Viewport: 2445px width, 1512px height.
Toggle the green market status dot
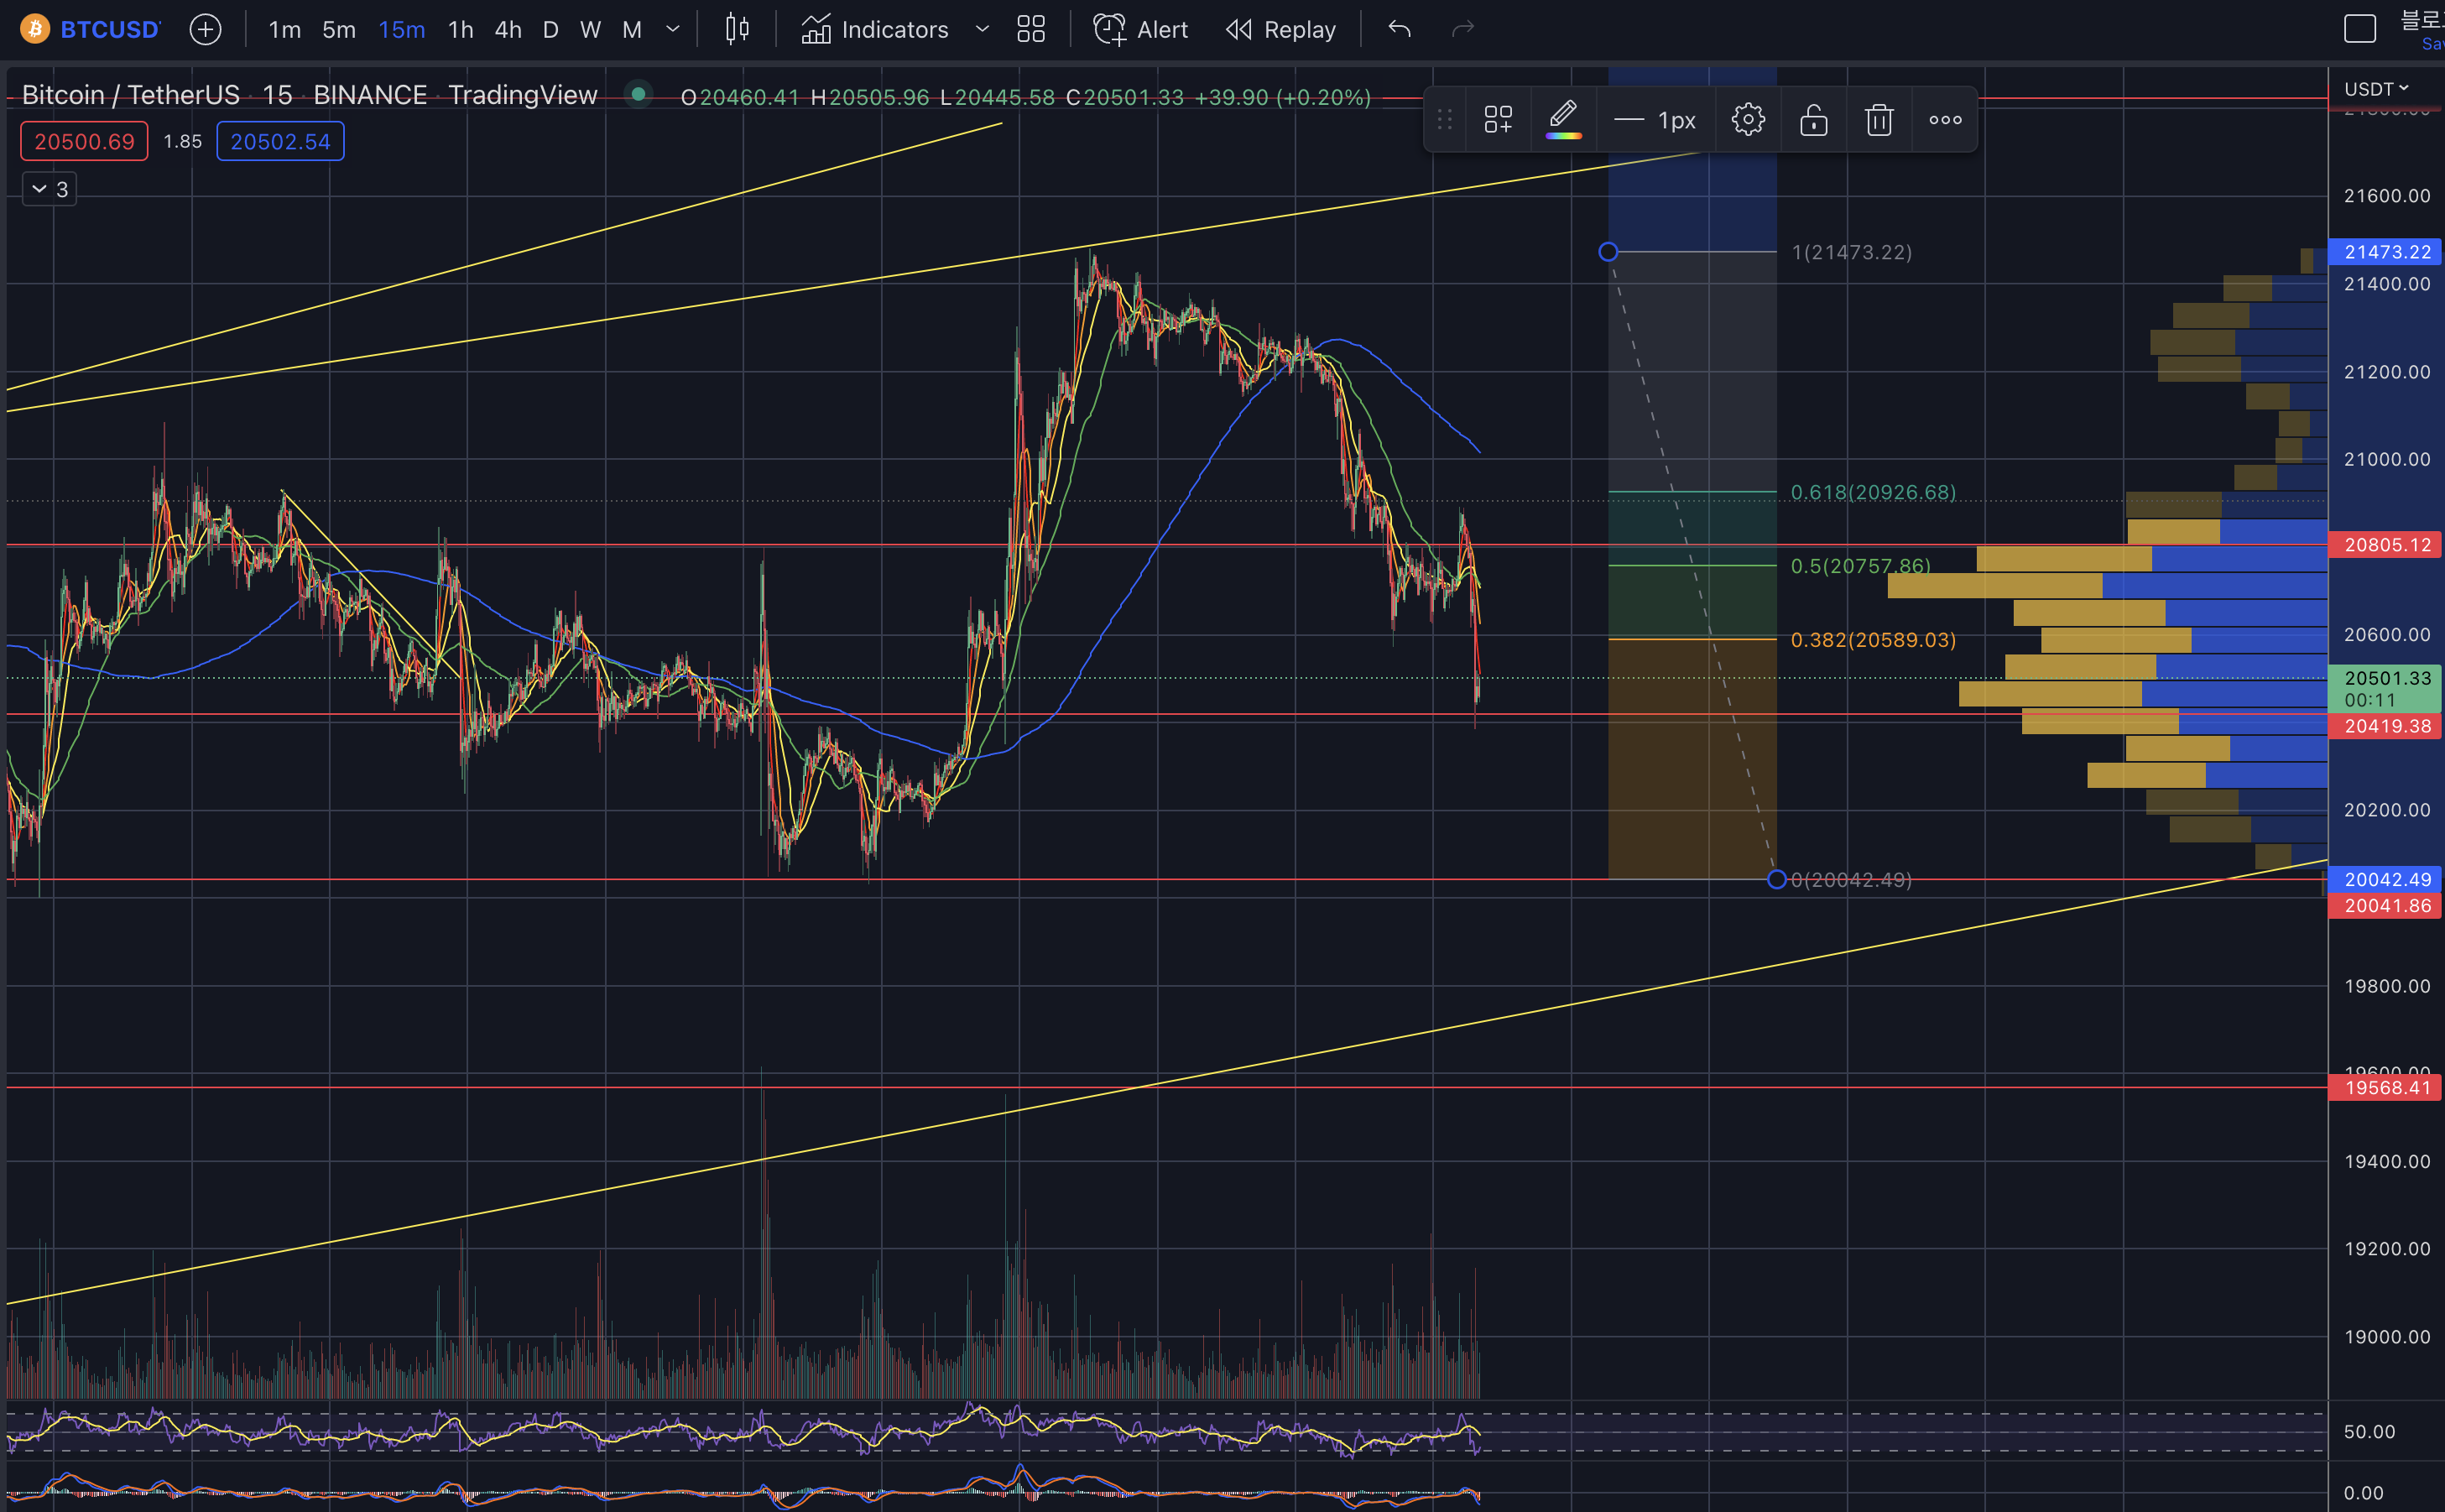coord(638,95)
